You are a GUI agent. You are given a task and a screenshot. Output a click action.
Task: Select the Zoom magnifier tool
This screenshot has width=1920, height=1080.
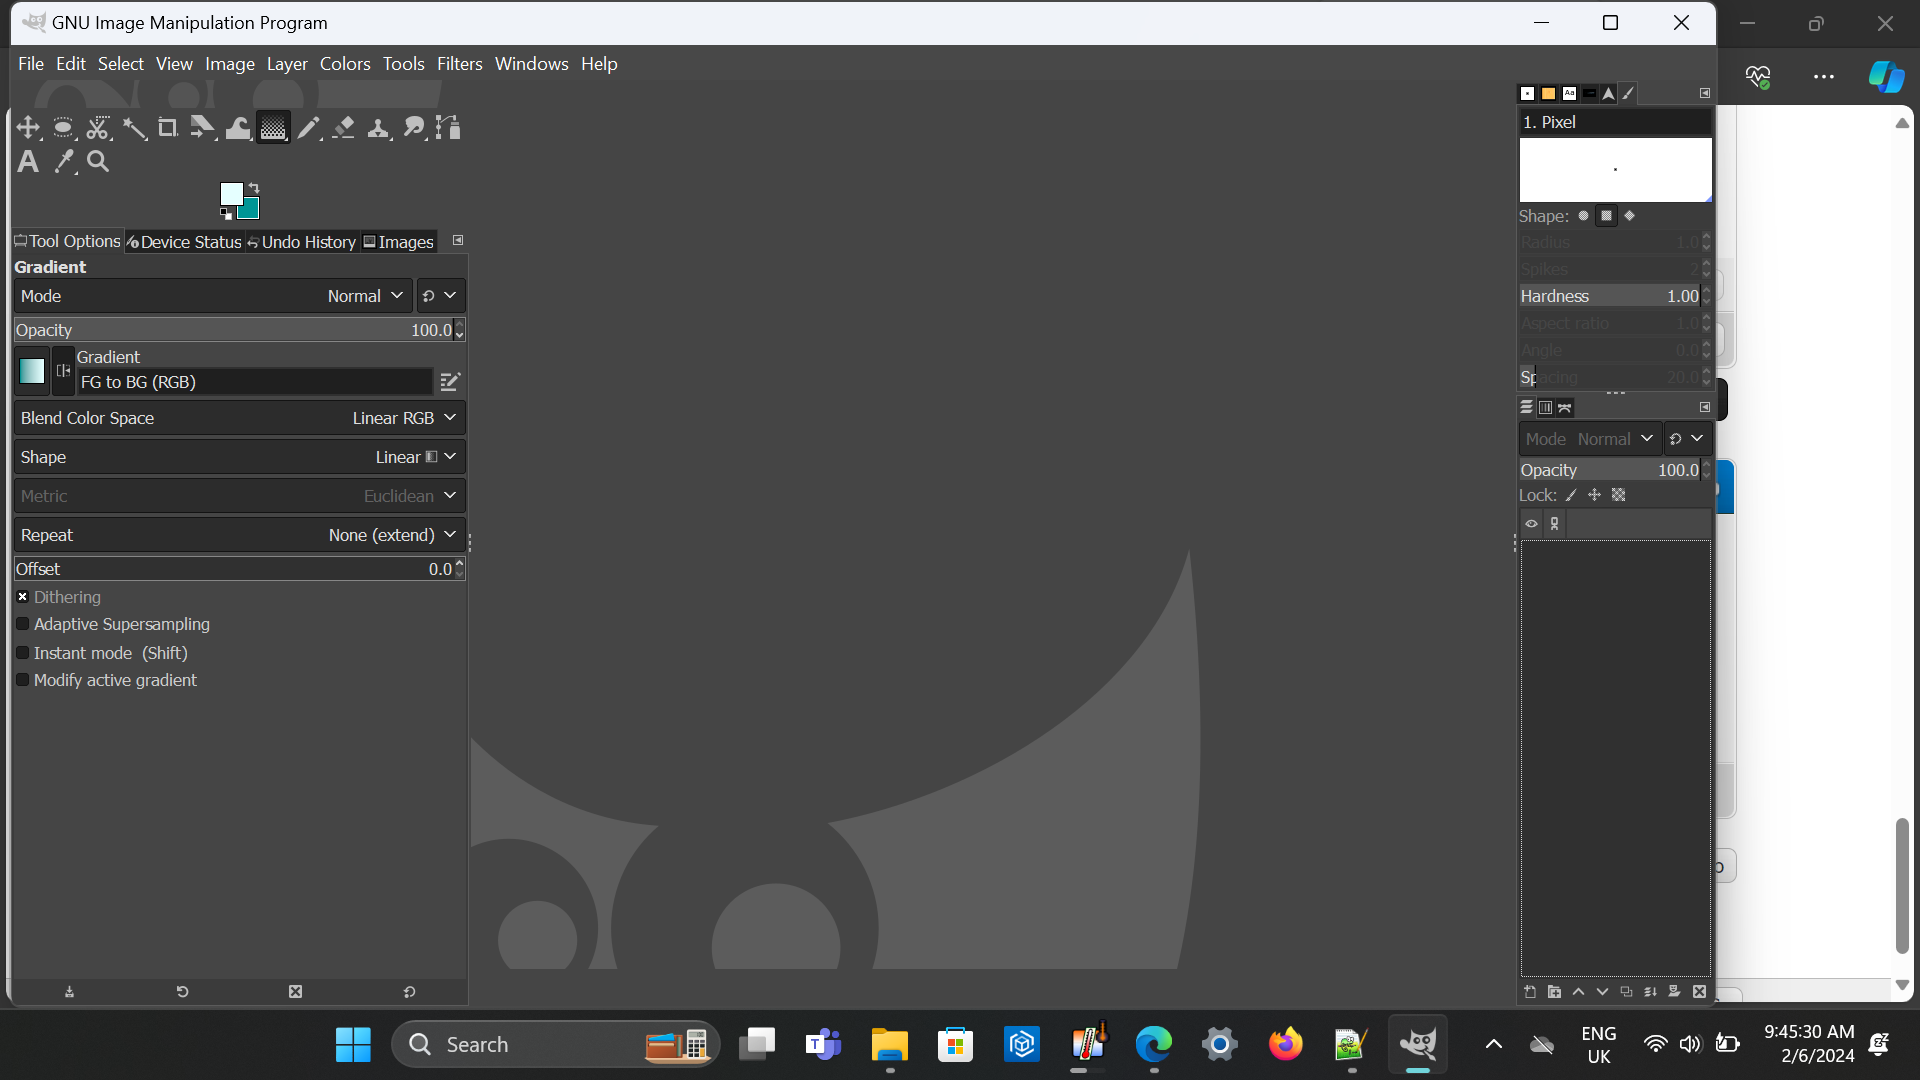tap(98, 162)
